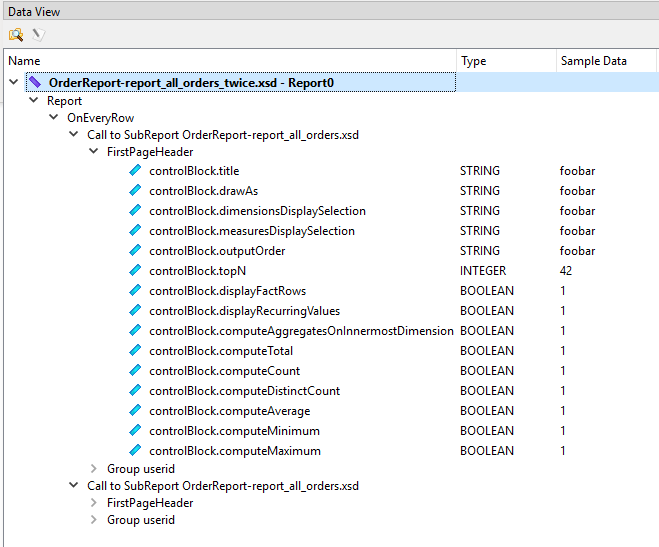
Task: Expand the second FirstPageHeader node
Action: (94, 503)
